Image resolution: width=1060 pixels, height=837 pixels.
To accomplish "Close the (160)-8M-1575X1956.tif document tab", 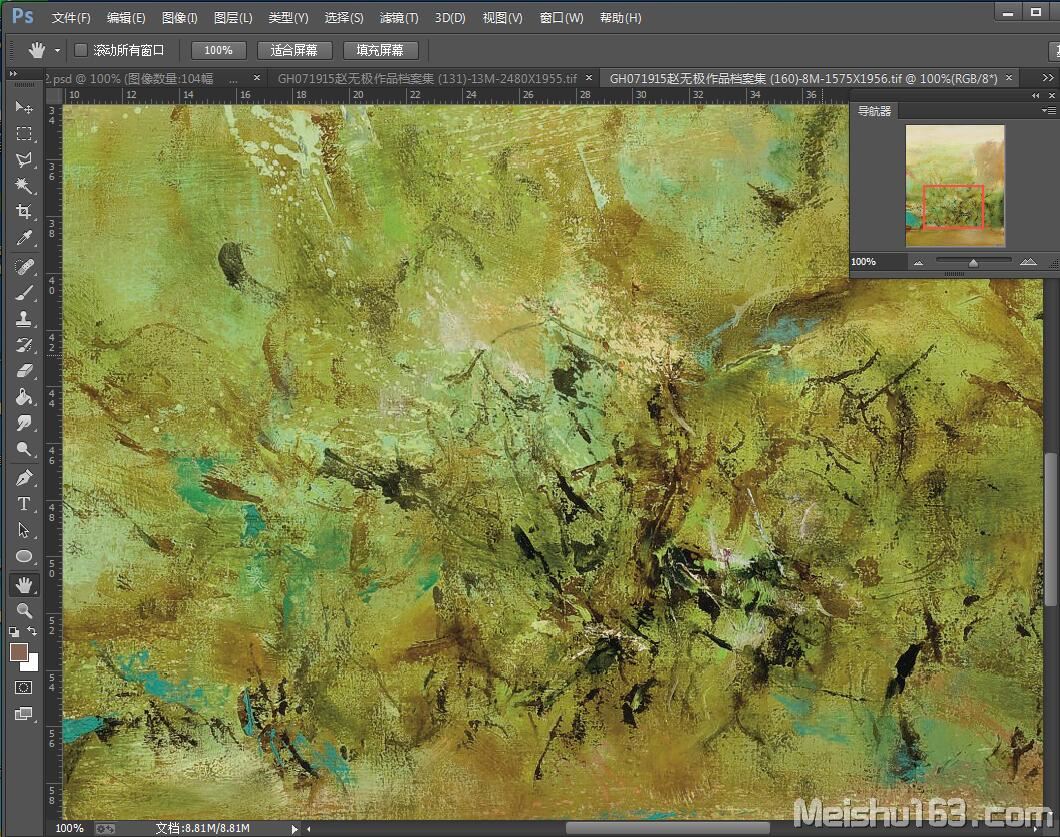I will 1009,78.
